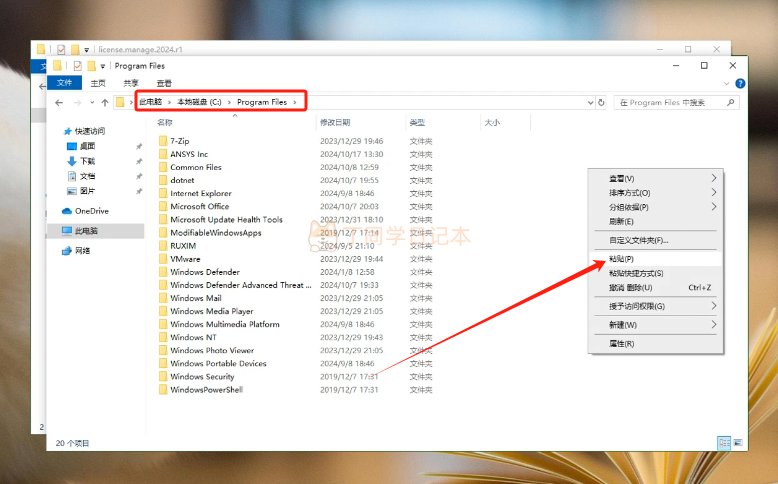Open OneDrive in the navigation pane
778x484 pixels.
[x=91, y=211]
